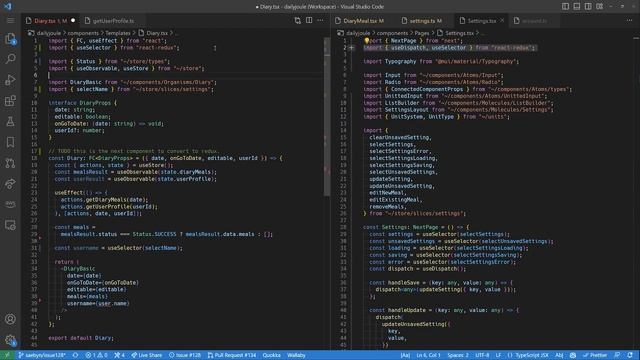Open the hamburger application menu

point(10,20)
